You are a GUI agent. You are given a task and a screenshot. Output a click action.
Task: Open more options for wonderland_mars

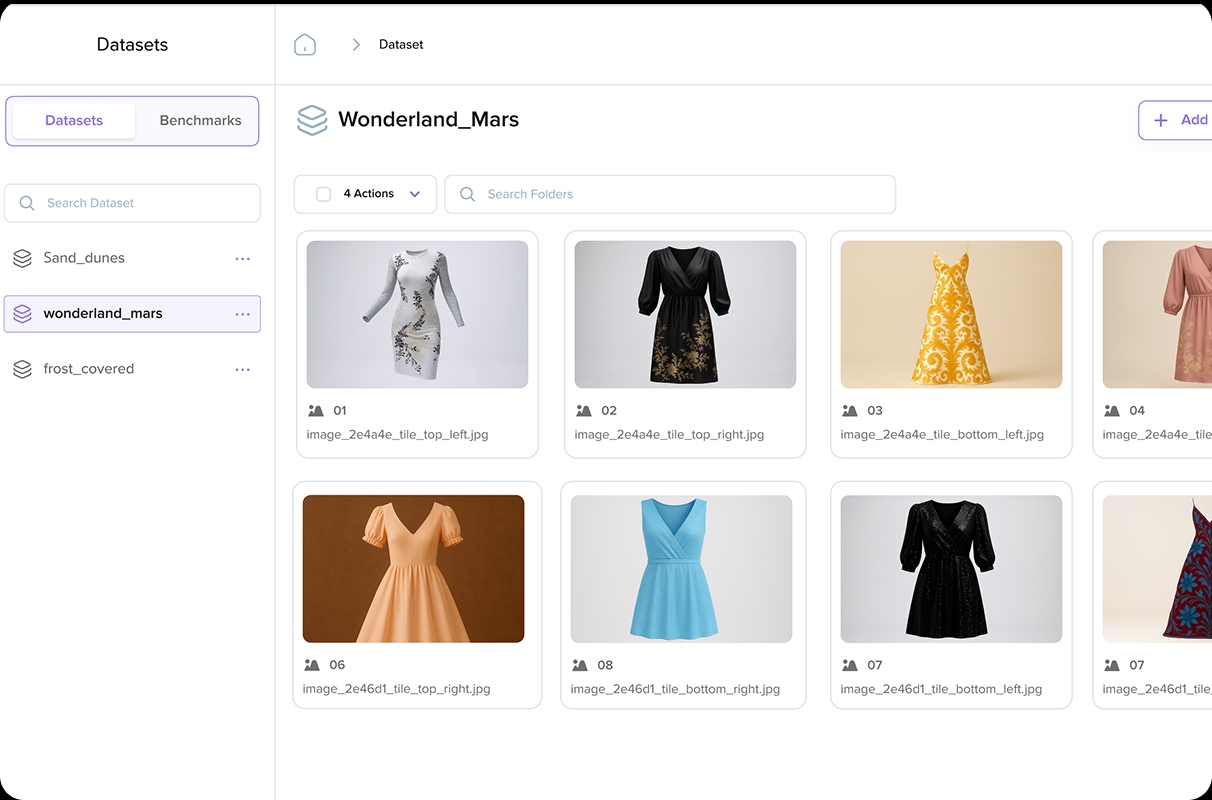pyautogui.click(x=242, y=314)
